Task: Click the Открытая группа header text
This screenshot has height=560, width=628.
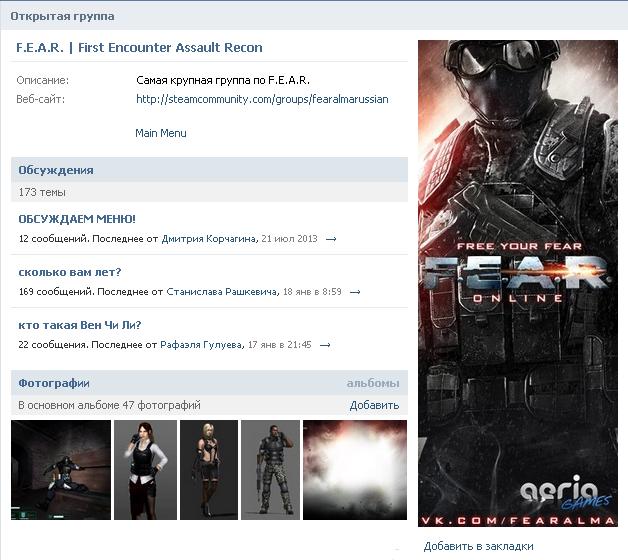Action: (62, 16)
